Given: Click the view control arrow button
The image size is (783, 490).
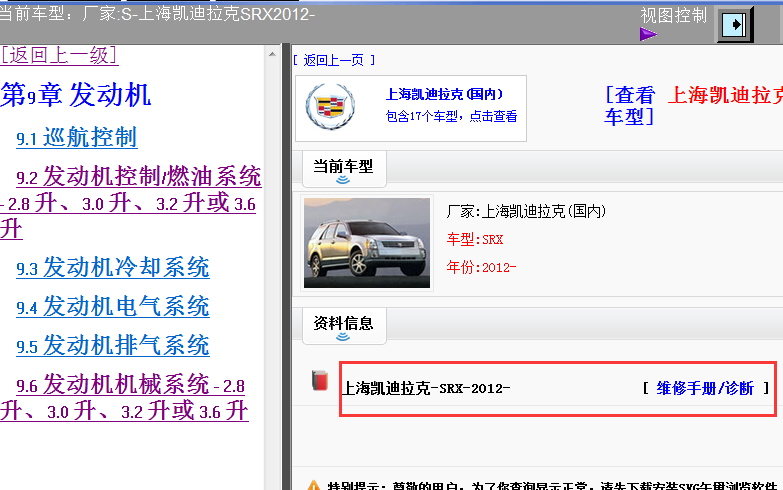Looking at the screenshot, I should (735, 24).
